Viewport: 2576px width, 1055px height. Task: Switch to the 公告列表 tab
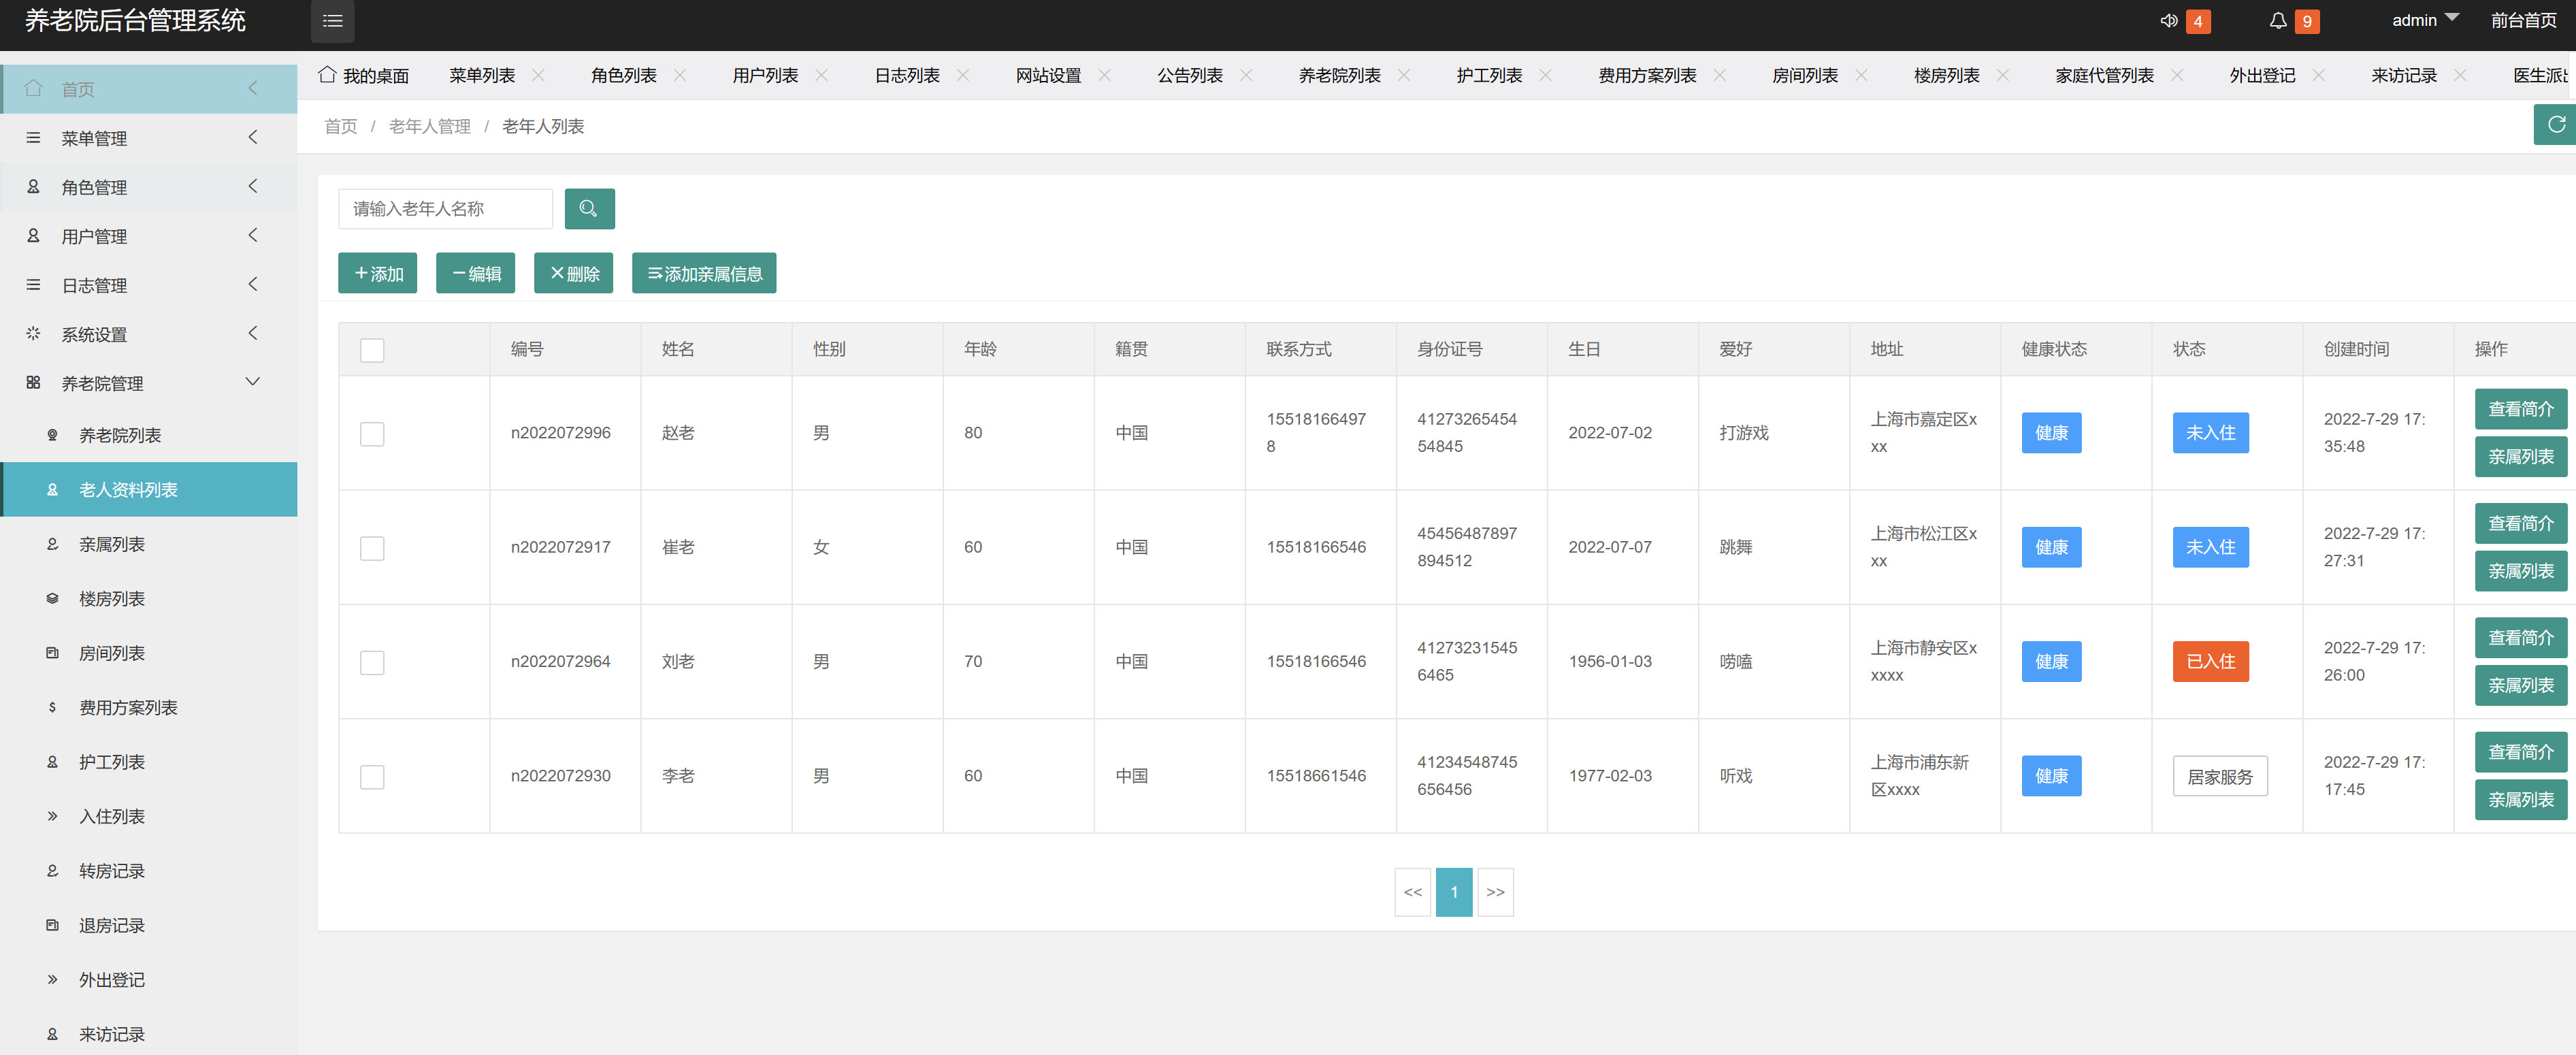[1190, 74]
